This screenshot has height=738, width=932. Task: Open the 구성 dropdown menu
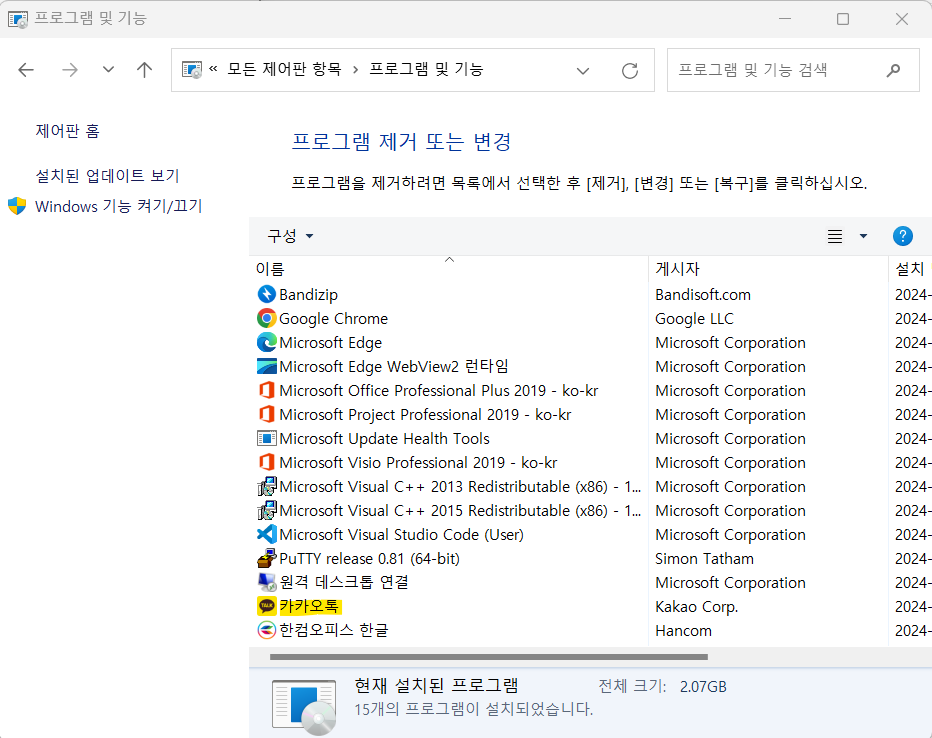click(290, 236)
